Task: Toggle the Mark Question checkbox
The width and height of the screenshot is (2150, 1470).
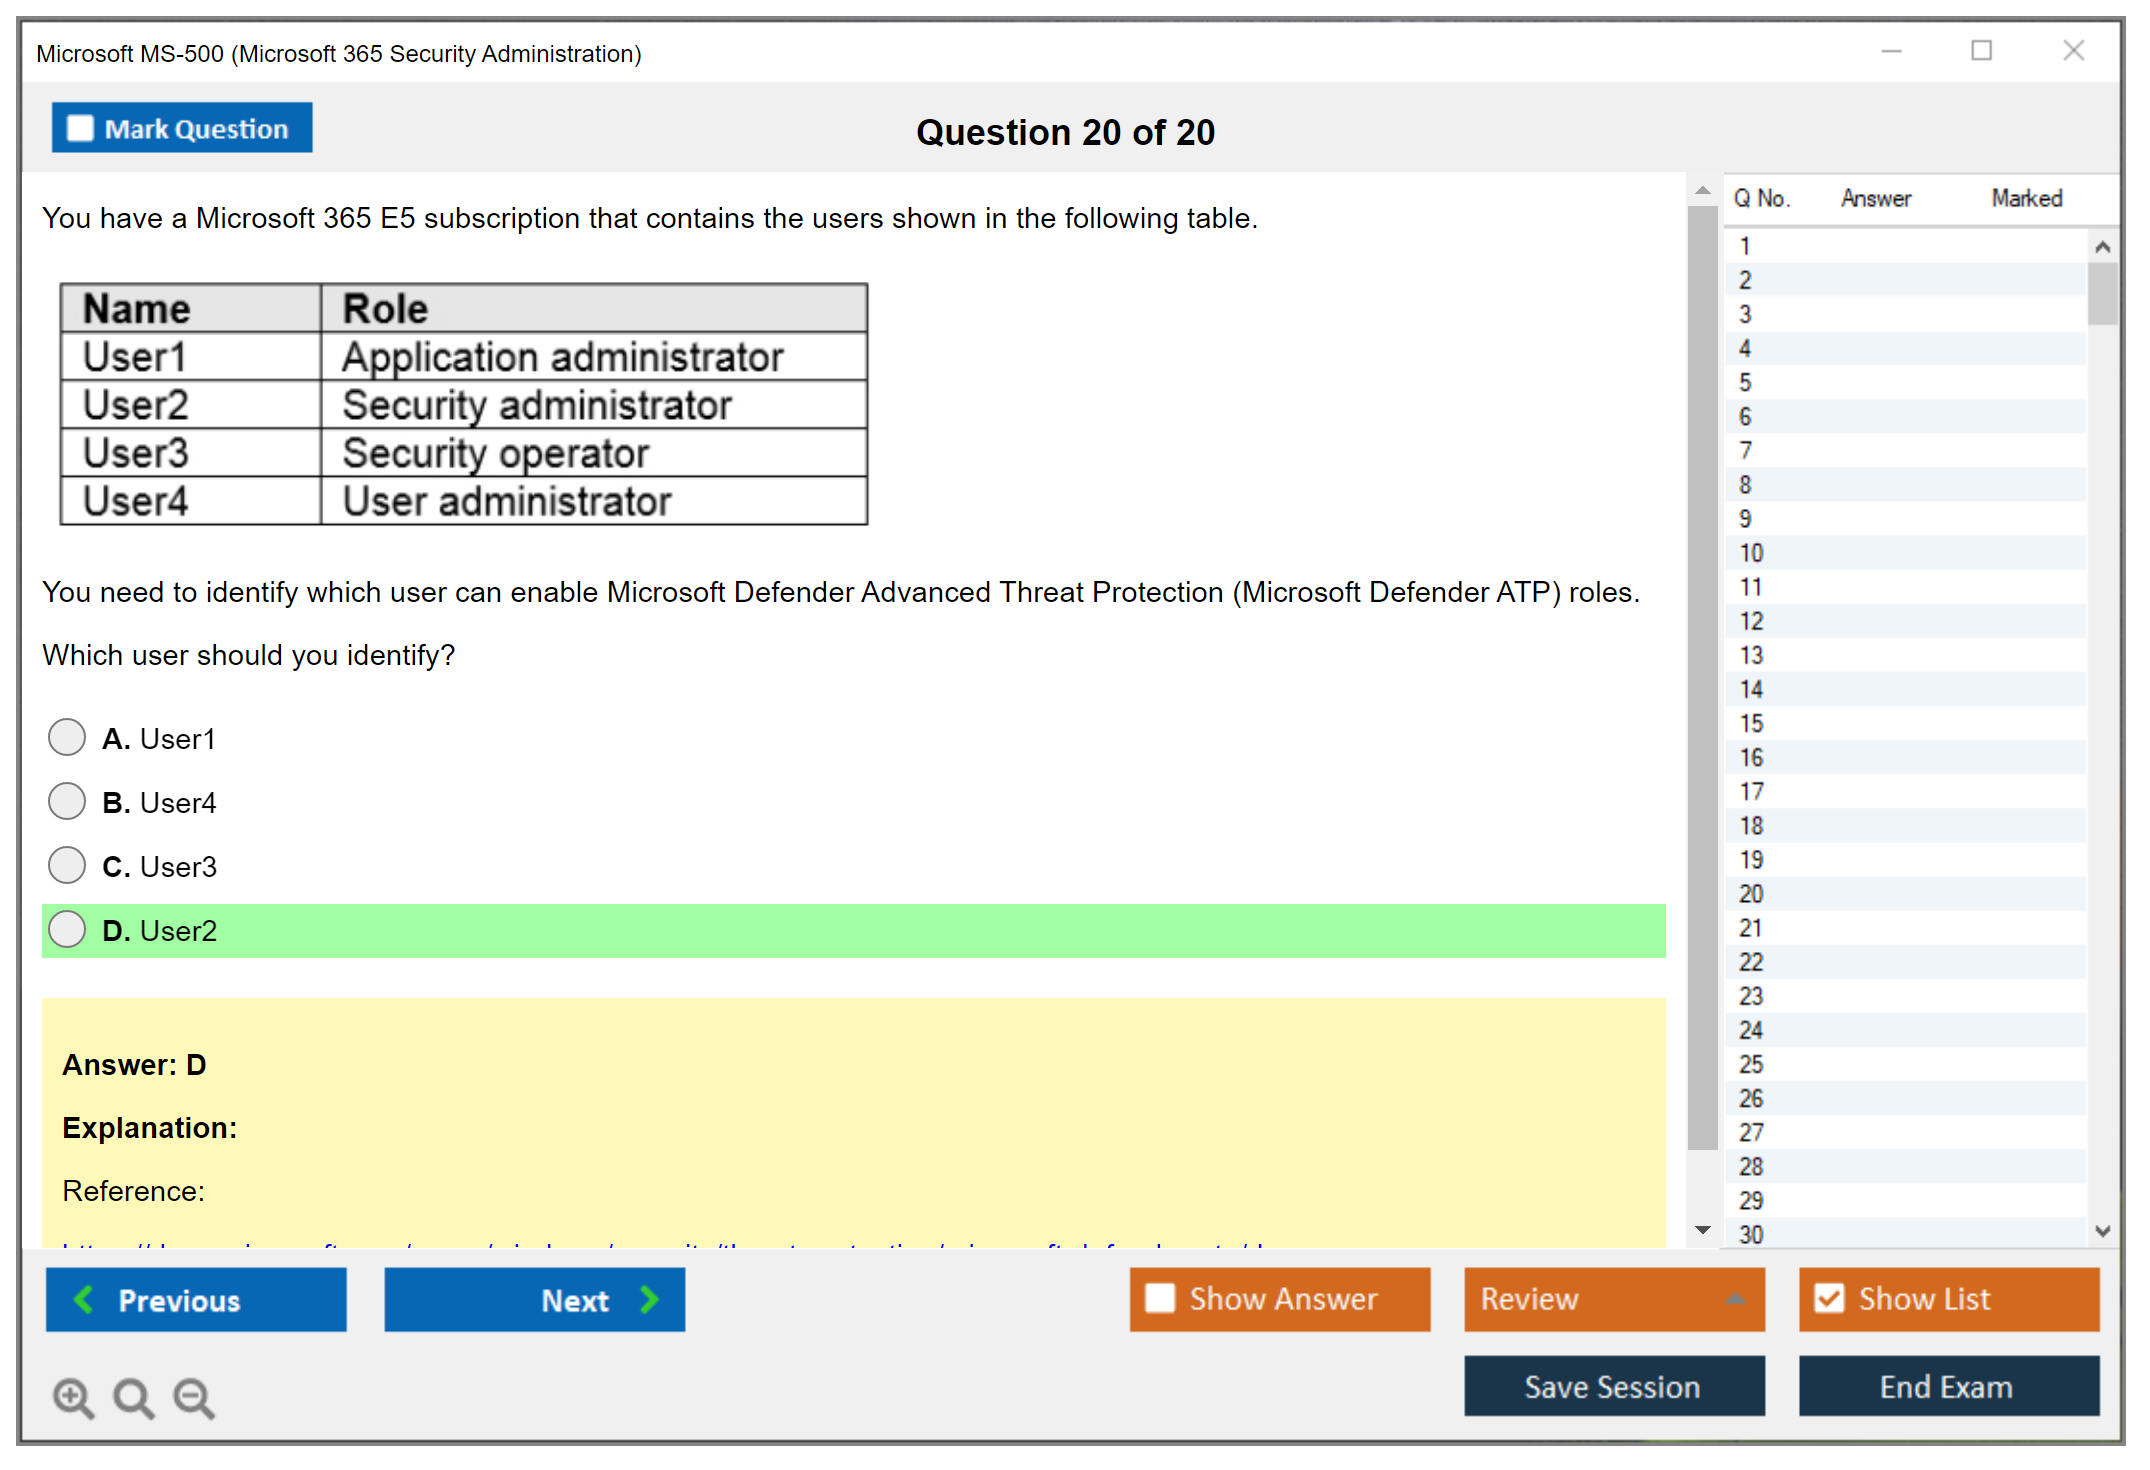Action: click(80, 128)
